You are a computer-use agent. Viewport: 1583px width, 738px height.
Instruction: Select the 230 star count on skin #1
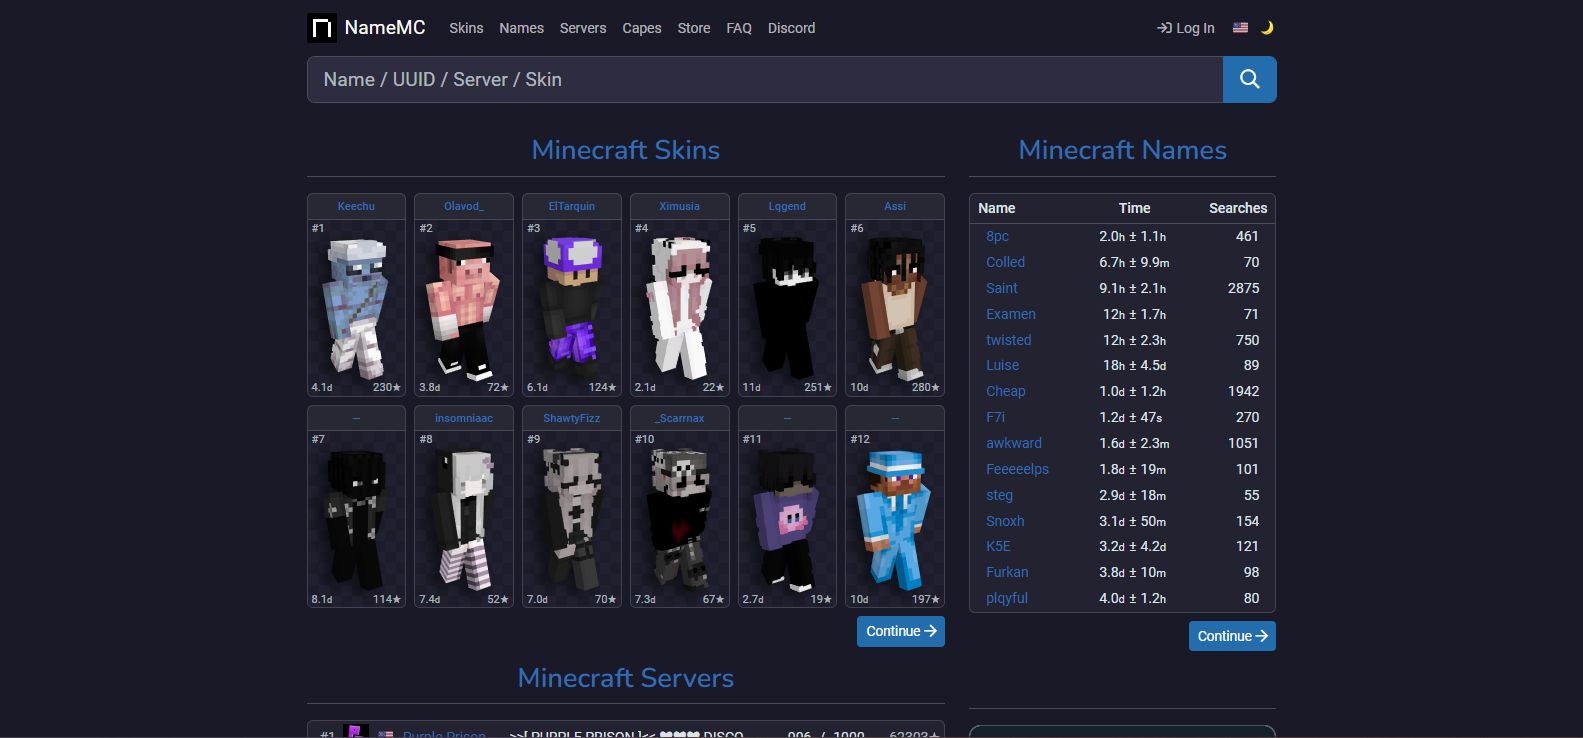(387, 387)
